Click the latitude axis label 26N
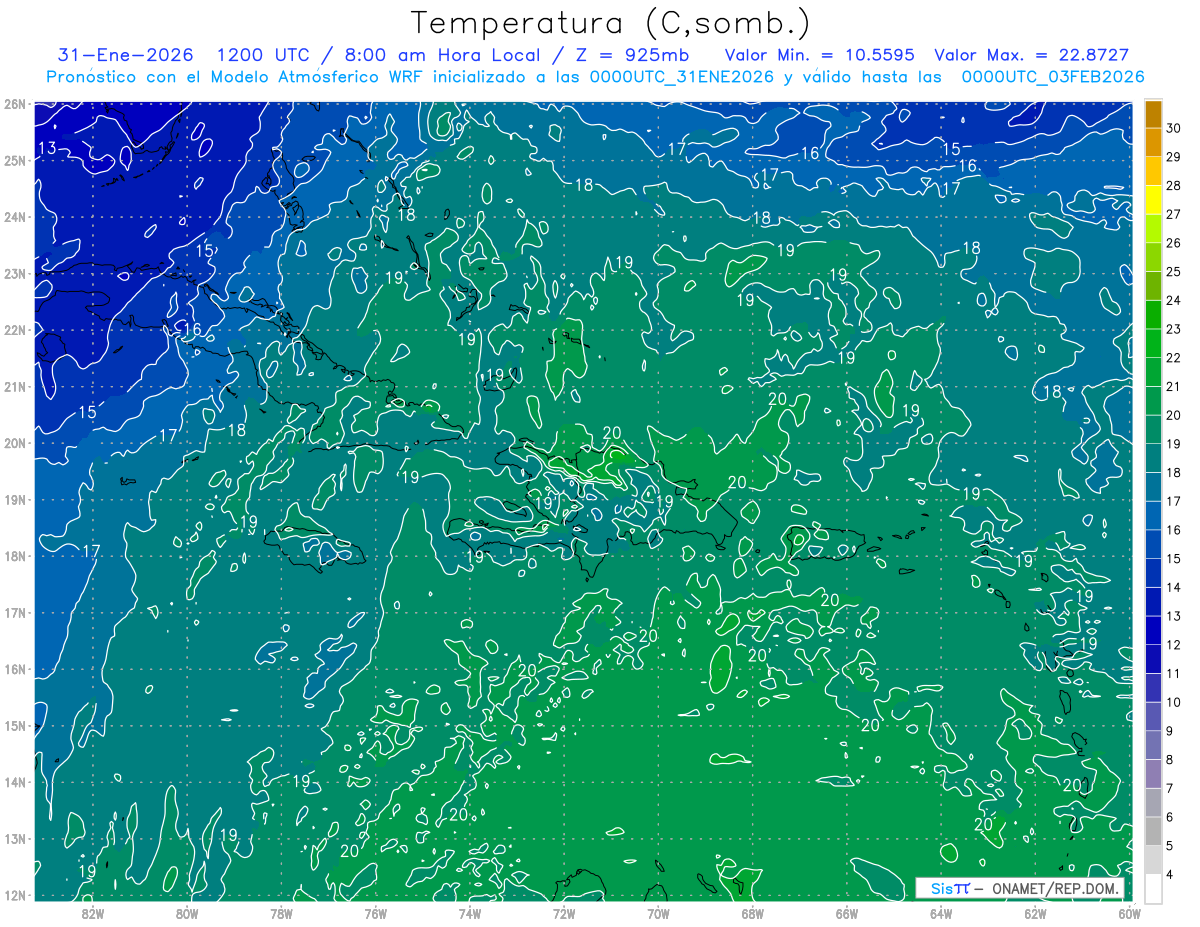1200x927 pixels. [x=14, y=103]
